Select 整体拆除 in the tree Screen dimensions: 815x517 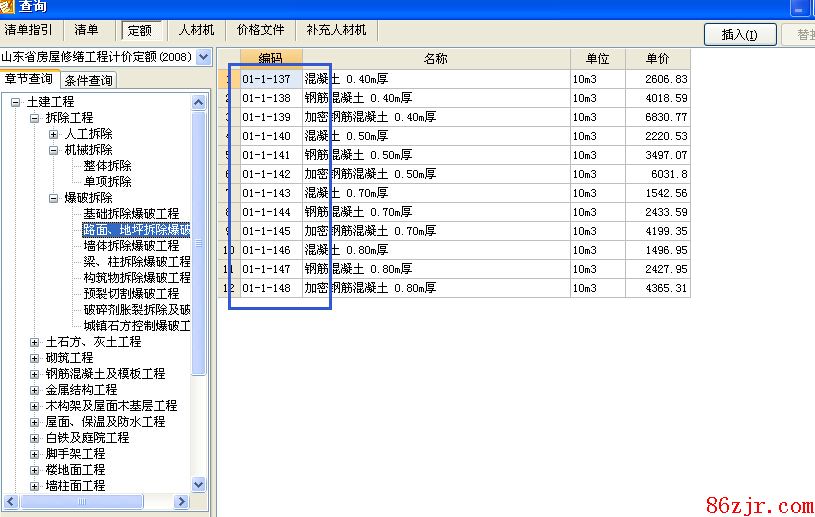tap(107, 166)
